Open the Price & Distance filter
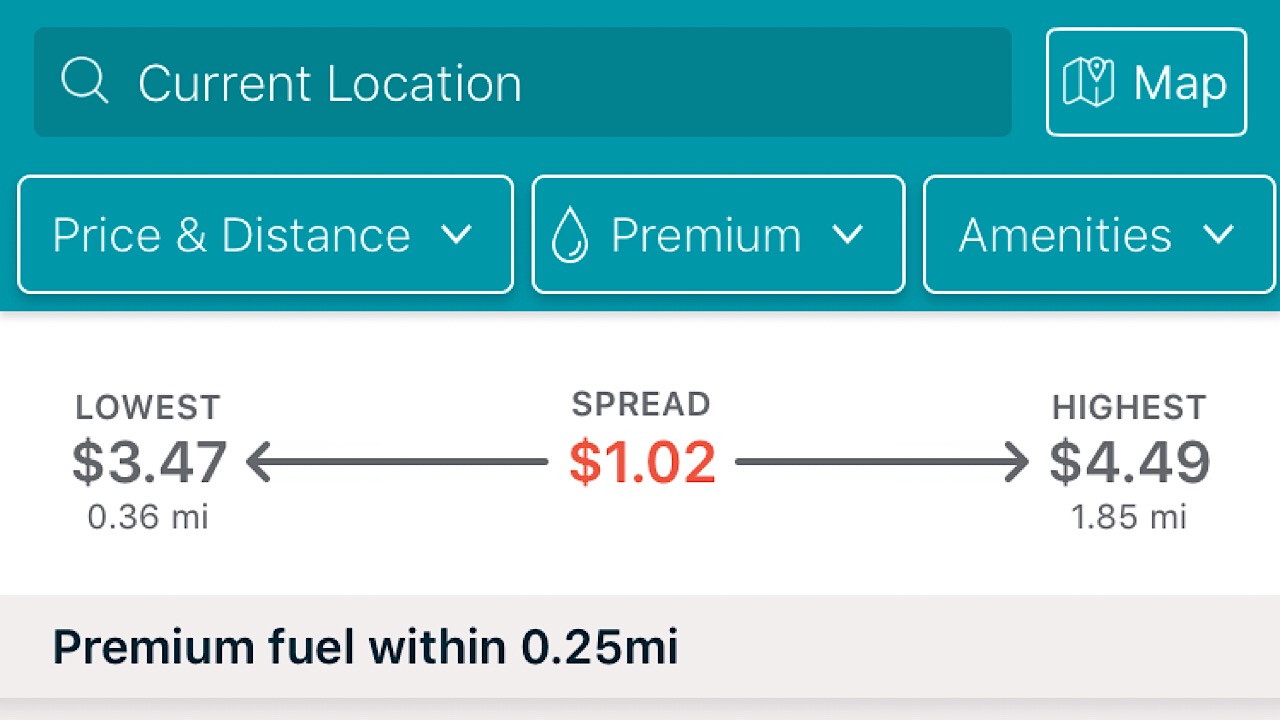Viewport: 1280px width, 720px height. (x=264, y=234)
